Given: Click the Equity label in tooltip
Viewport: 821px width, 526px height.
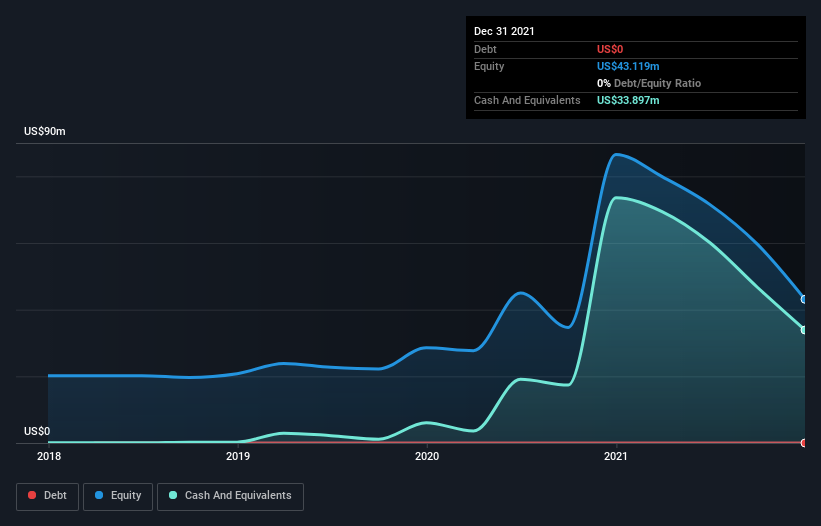Looking at the screenshot, I should (x=489, y=66).
